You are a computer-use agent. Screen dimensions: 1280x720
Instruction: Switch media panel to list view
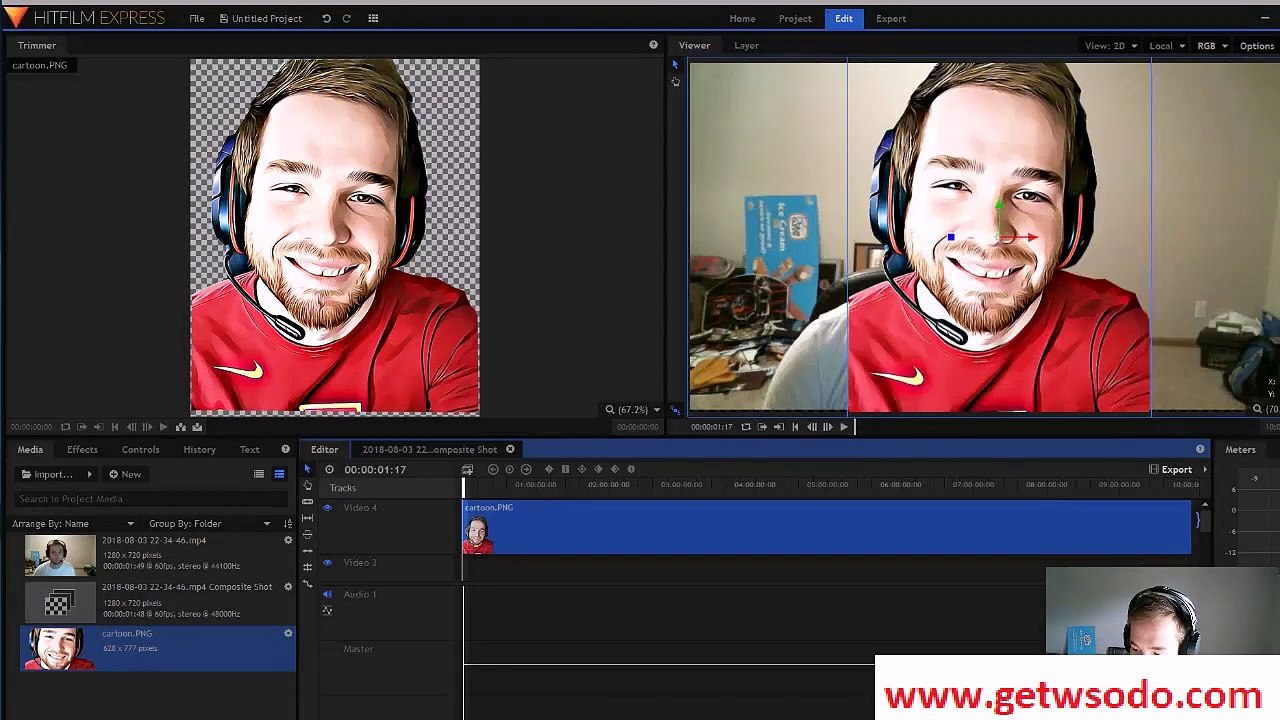pos(259,474)
